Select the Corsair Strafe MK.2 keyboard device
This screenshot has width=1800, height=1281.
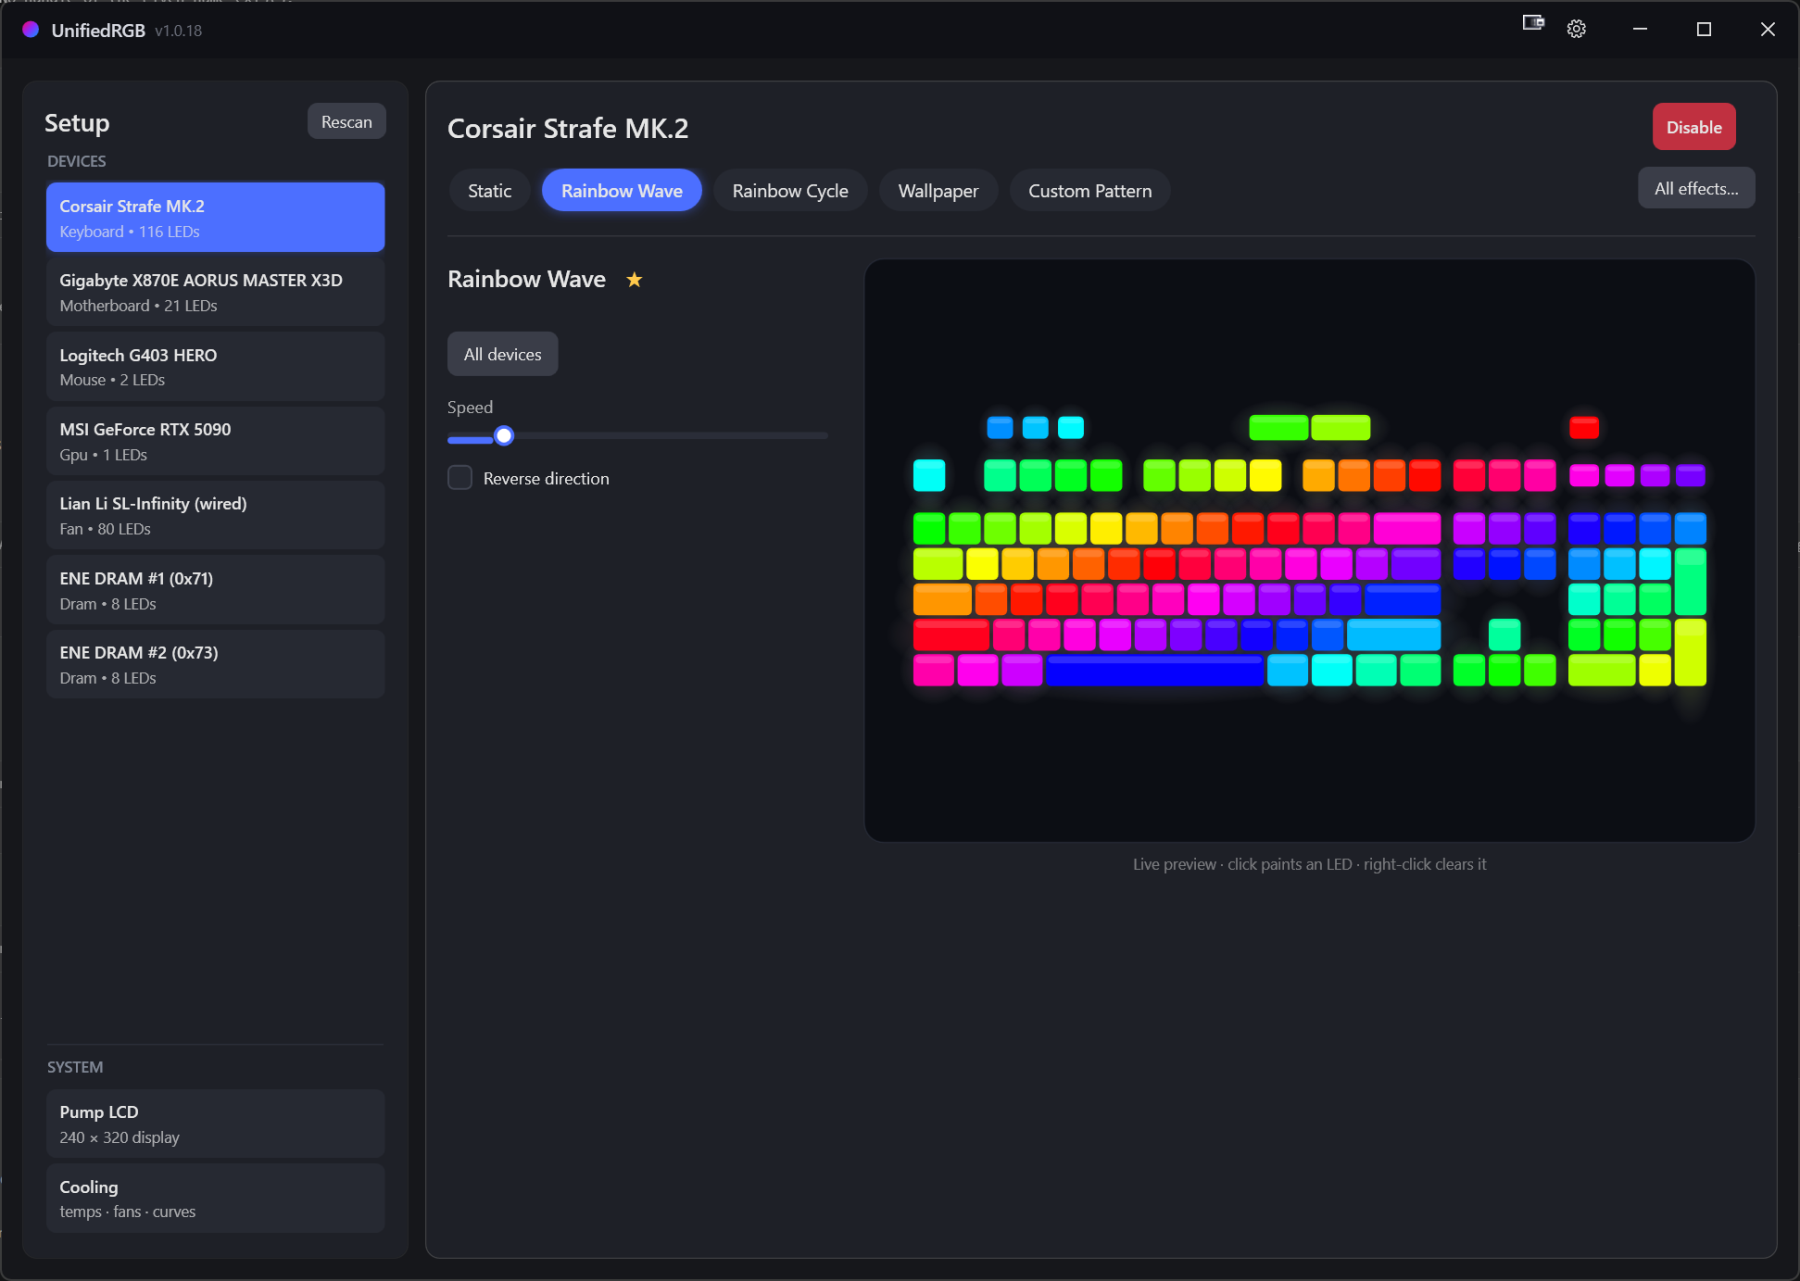[215, 217]
